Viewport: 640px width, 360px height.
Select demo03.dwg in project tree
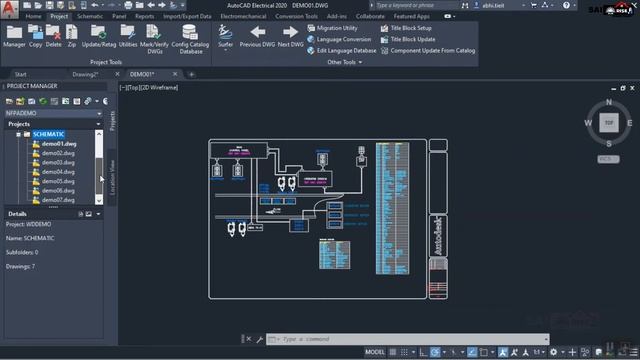coord(58,162)
